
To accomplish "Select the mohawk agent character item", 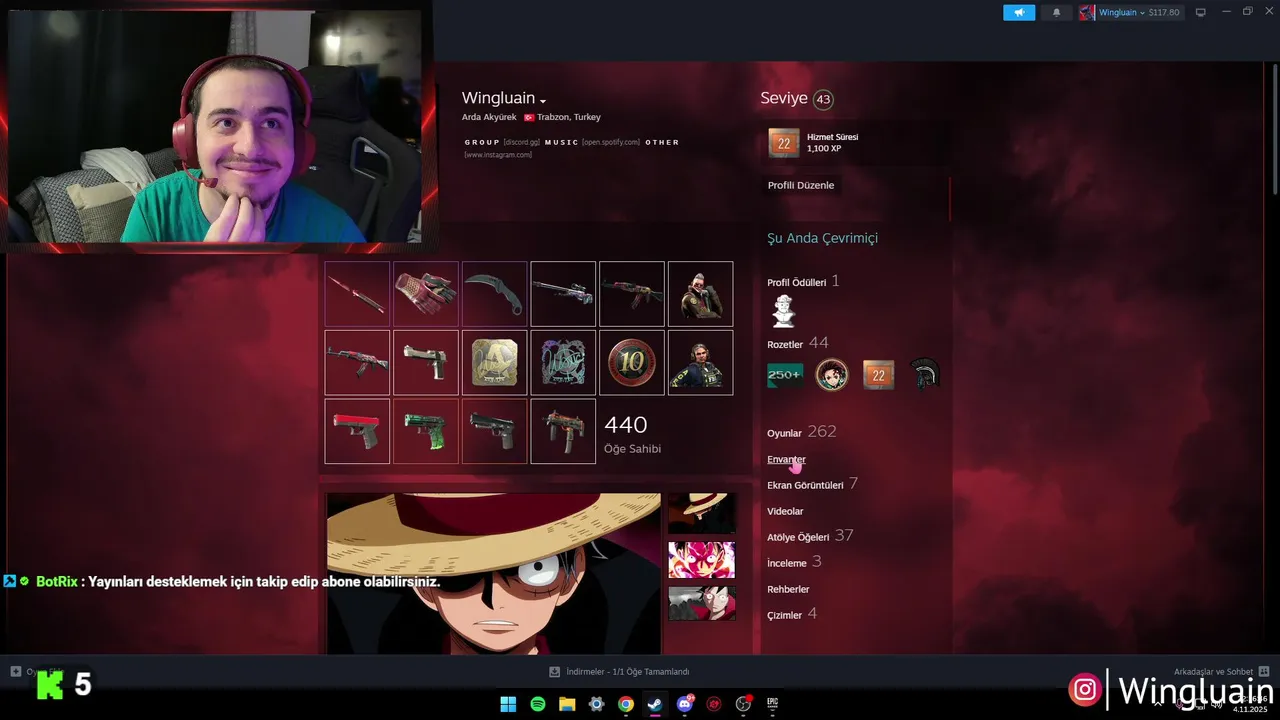I will [700, 294].
